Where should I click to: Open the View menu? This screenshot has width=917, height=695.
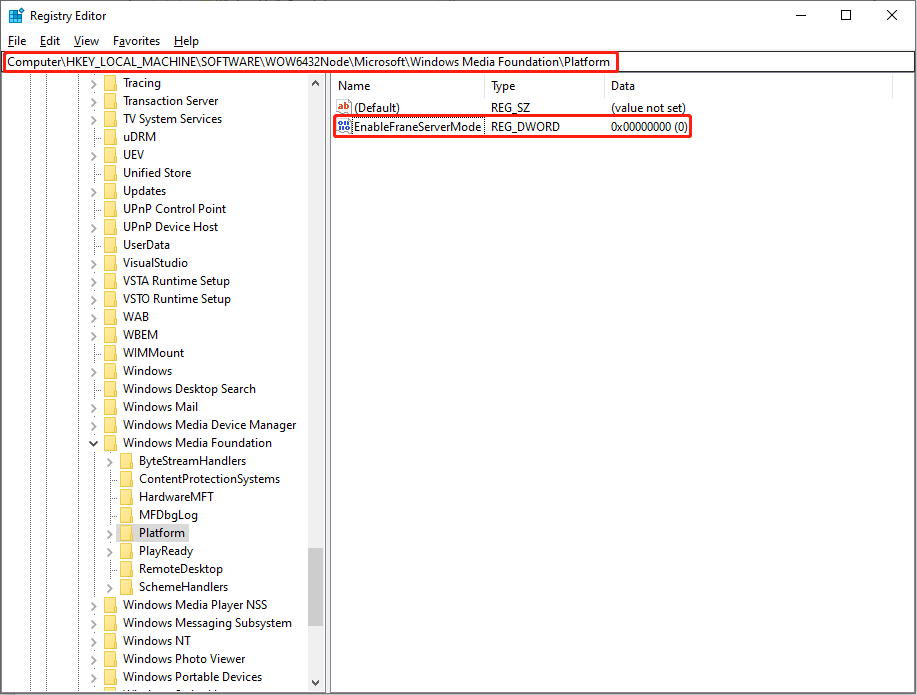(x=86, y=41)
